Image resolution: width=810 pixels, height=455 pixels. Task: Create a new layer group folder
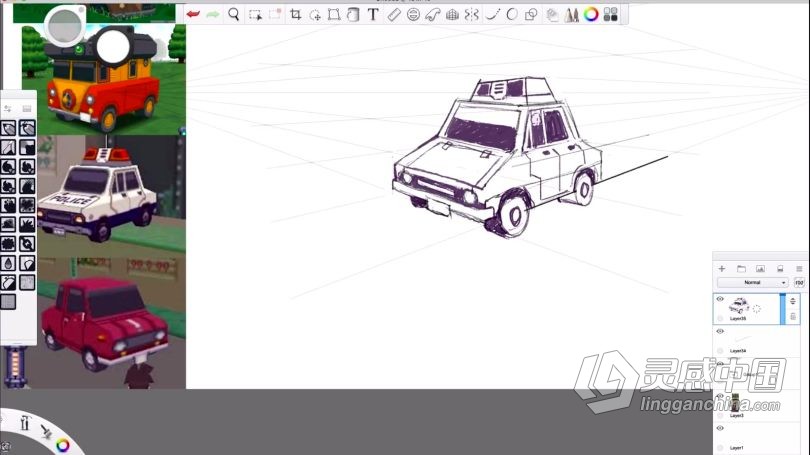pyautogui.click(x=741, y=269)
